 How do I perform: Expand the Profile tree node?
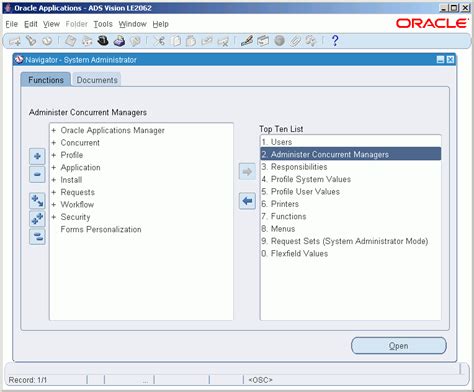54,155
